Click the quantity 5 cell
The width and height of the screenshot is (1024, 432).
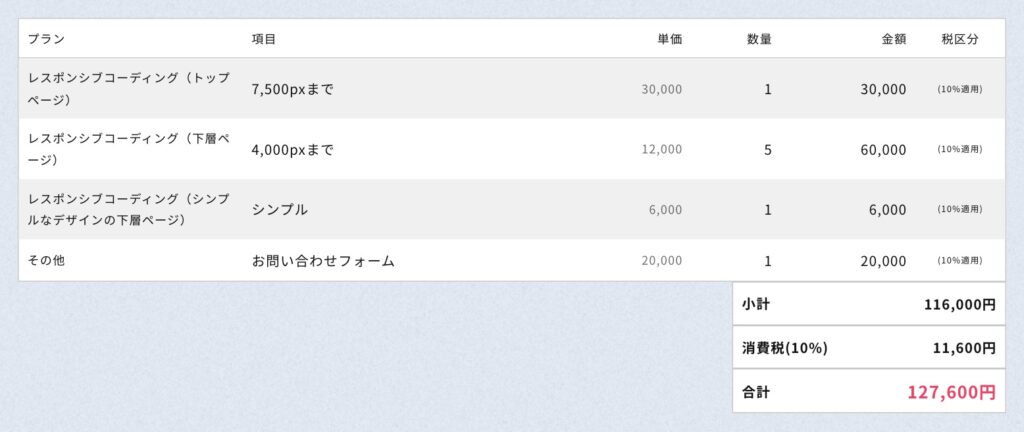pos(767,150)
